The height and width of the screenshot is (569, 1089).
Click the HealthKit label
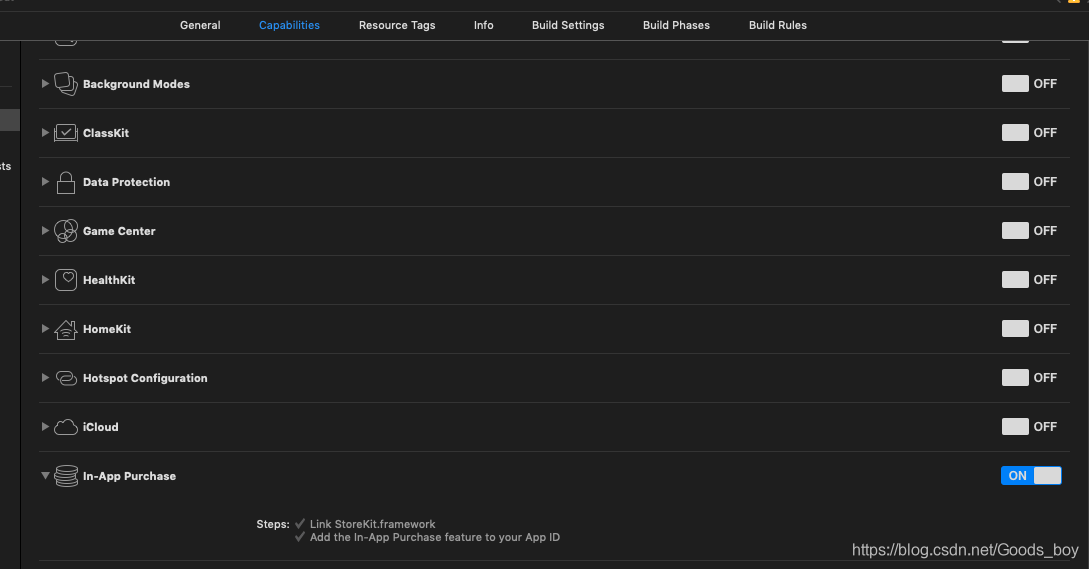(109, 280)
